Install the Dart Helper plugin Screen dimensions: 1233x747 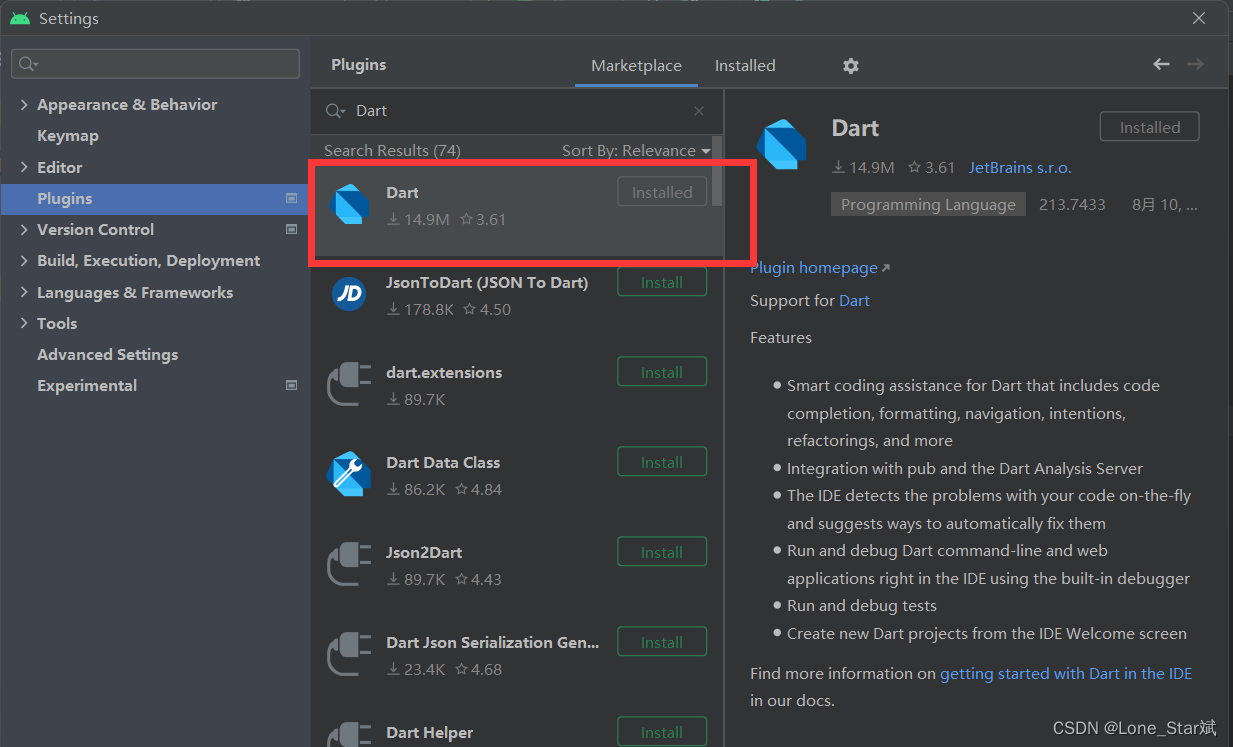point(662,732)
